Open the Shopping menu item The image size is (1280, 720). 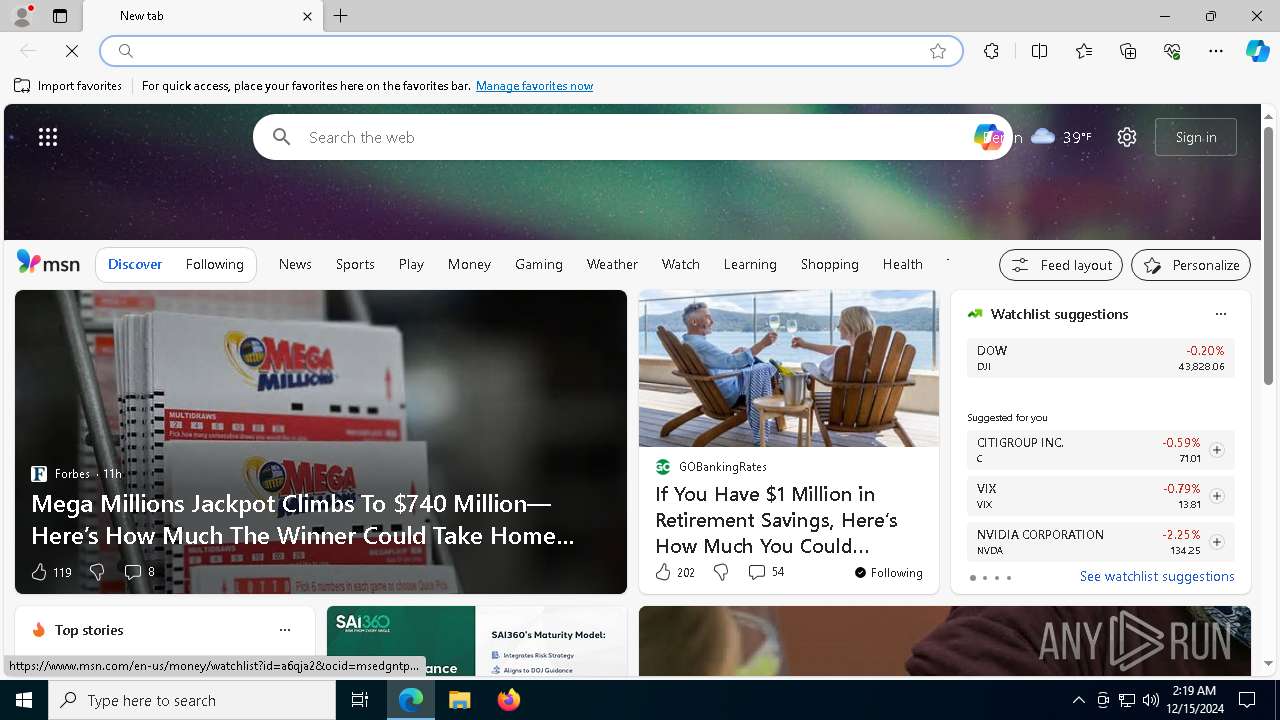pos(830,264)
